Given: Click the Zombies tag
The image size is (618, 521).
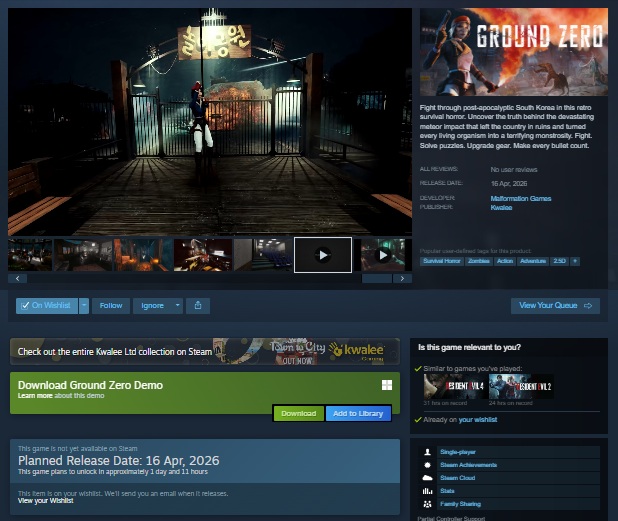Looking at the screenshot, I should [478, 261].
